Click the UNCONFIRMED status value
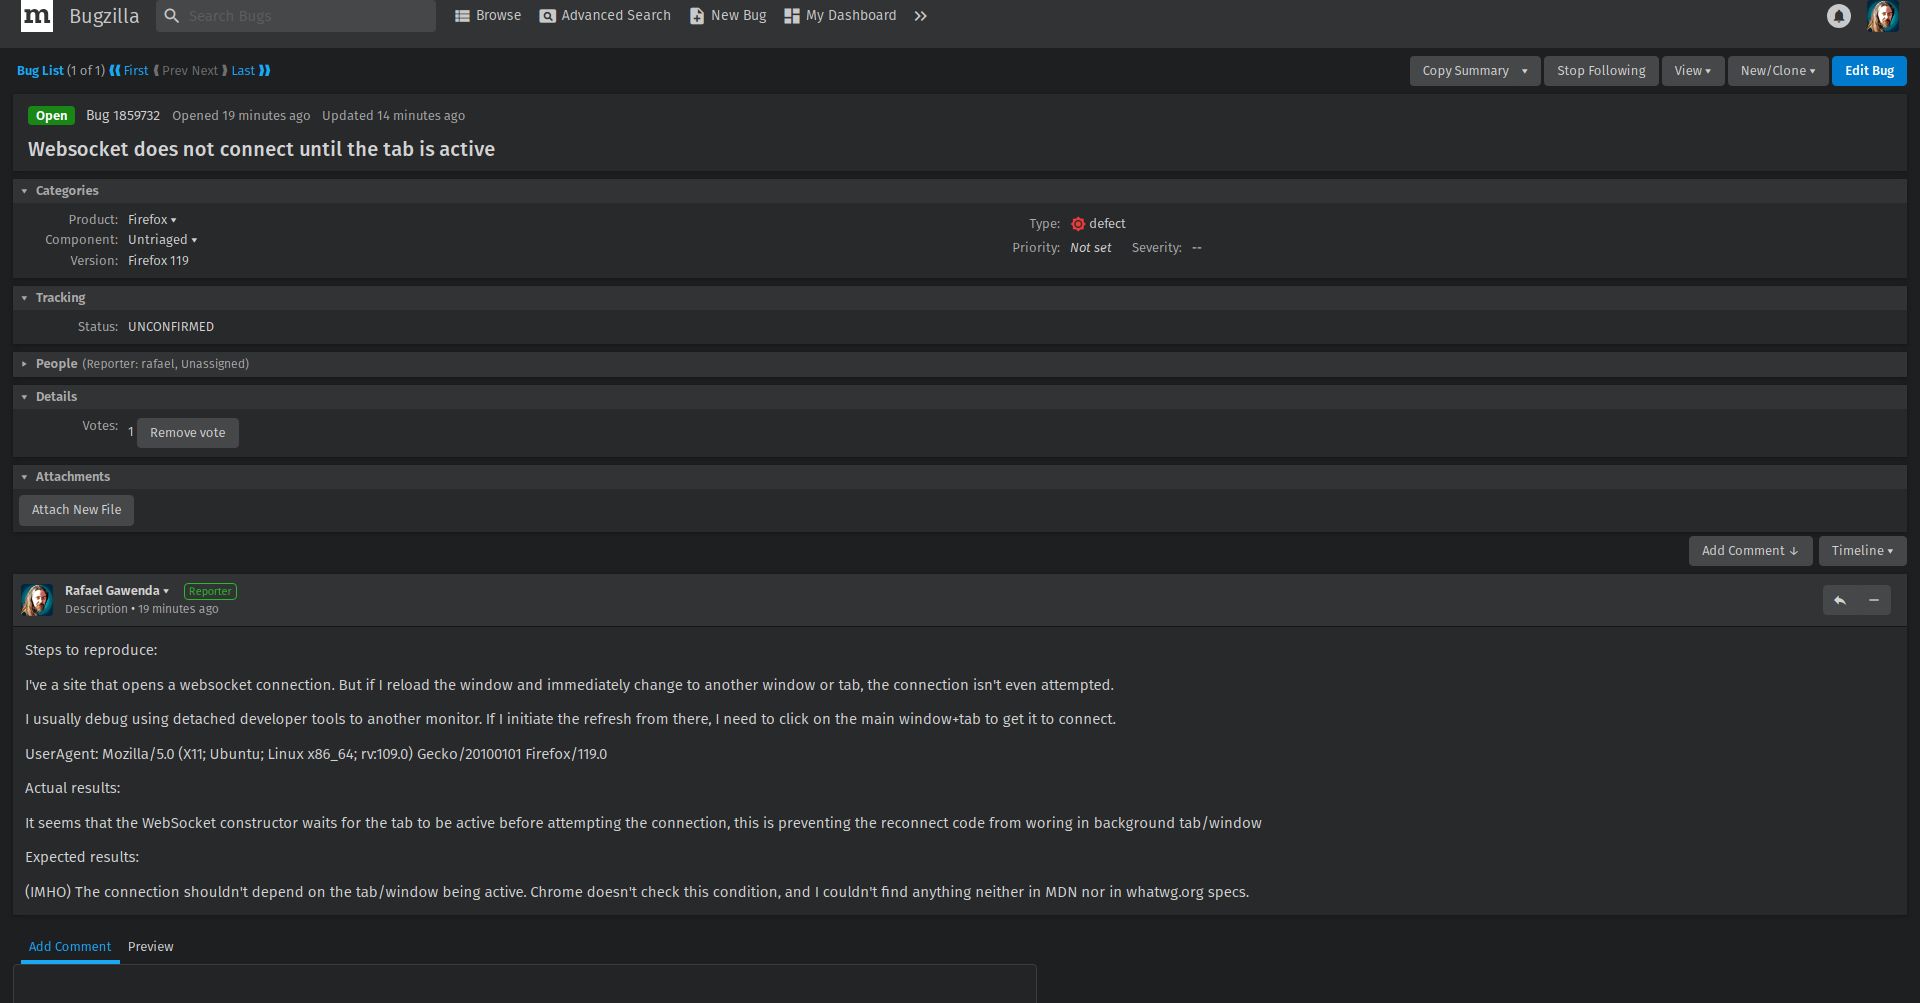Viewport: 1920px width, 1003px height. click(x=171, y=327)
